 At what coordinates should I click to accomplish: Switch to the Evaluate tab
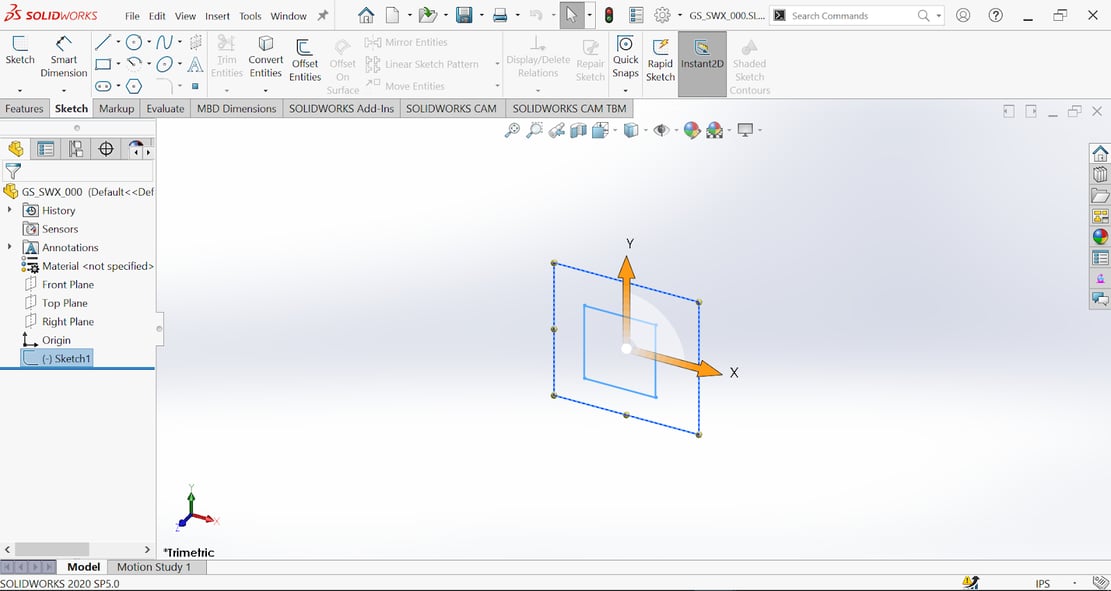click(x=165, y=108)
